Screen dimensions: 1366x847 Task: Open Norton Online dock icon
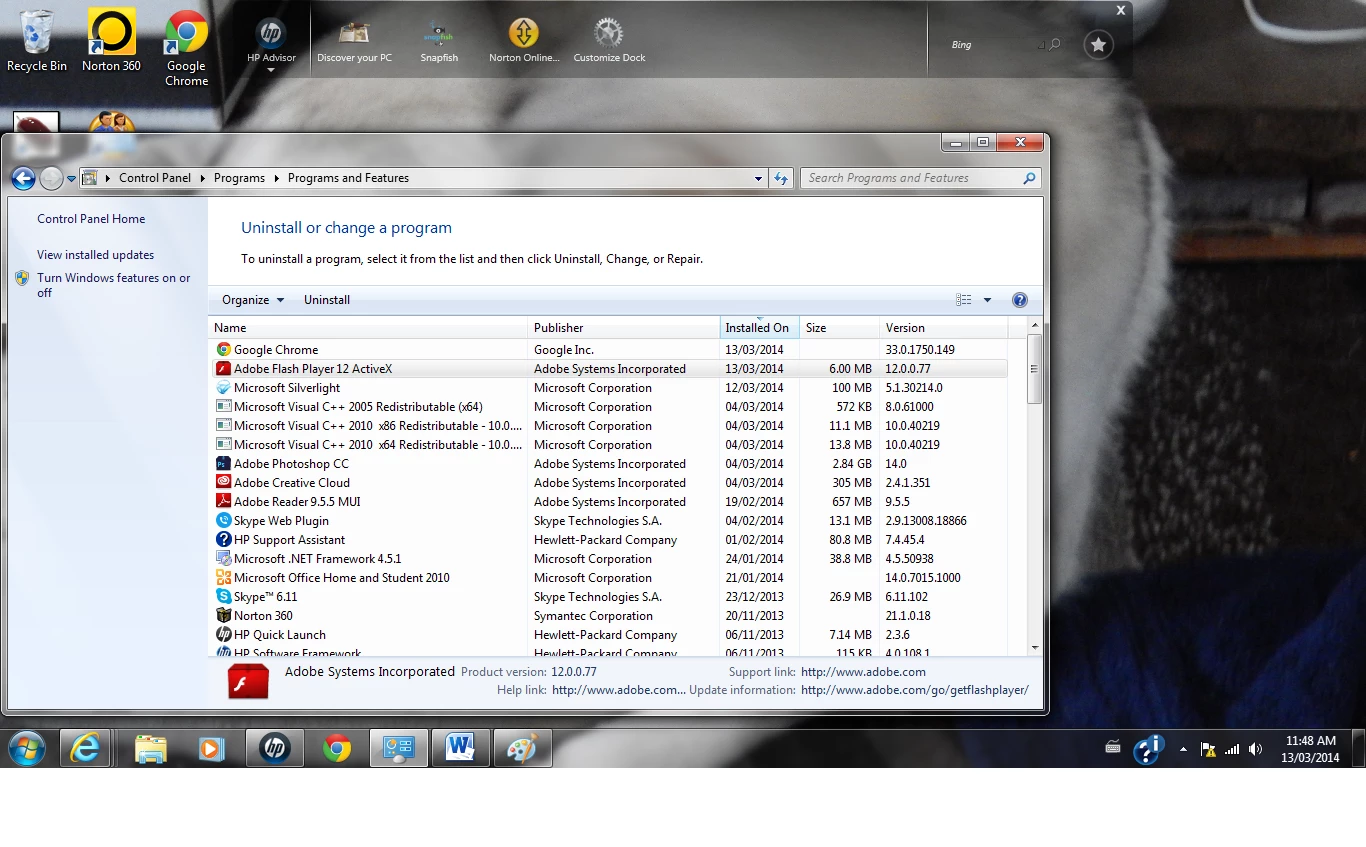tap(524, 41)
